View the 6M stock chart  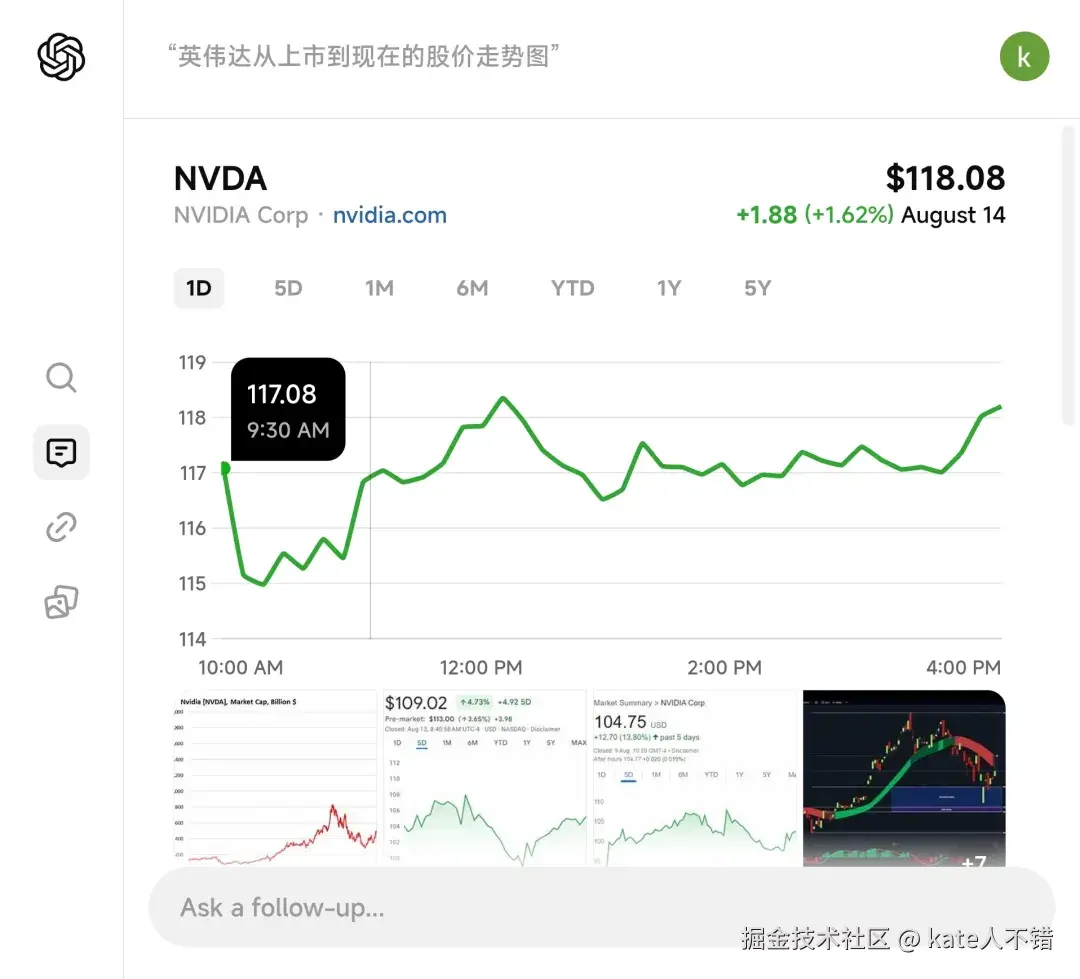click(472, 288)
